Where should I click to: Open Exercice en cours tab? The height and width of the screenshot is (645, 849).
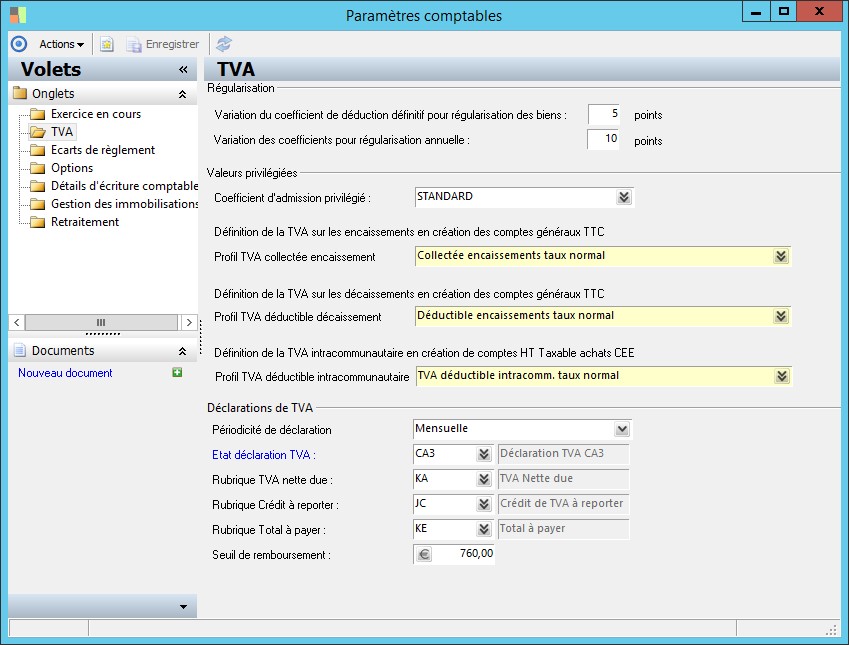pos(95,114)
